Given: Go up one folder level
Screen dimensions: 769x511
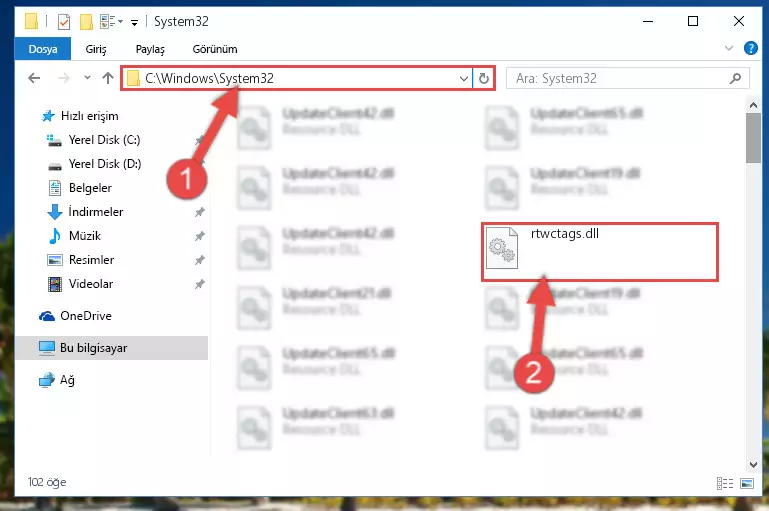Looking at the screenshot, I should pos(108,78).
